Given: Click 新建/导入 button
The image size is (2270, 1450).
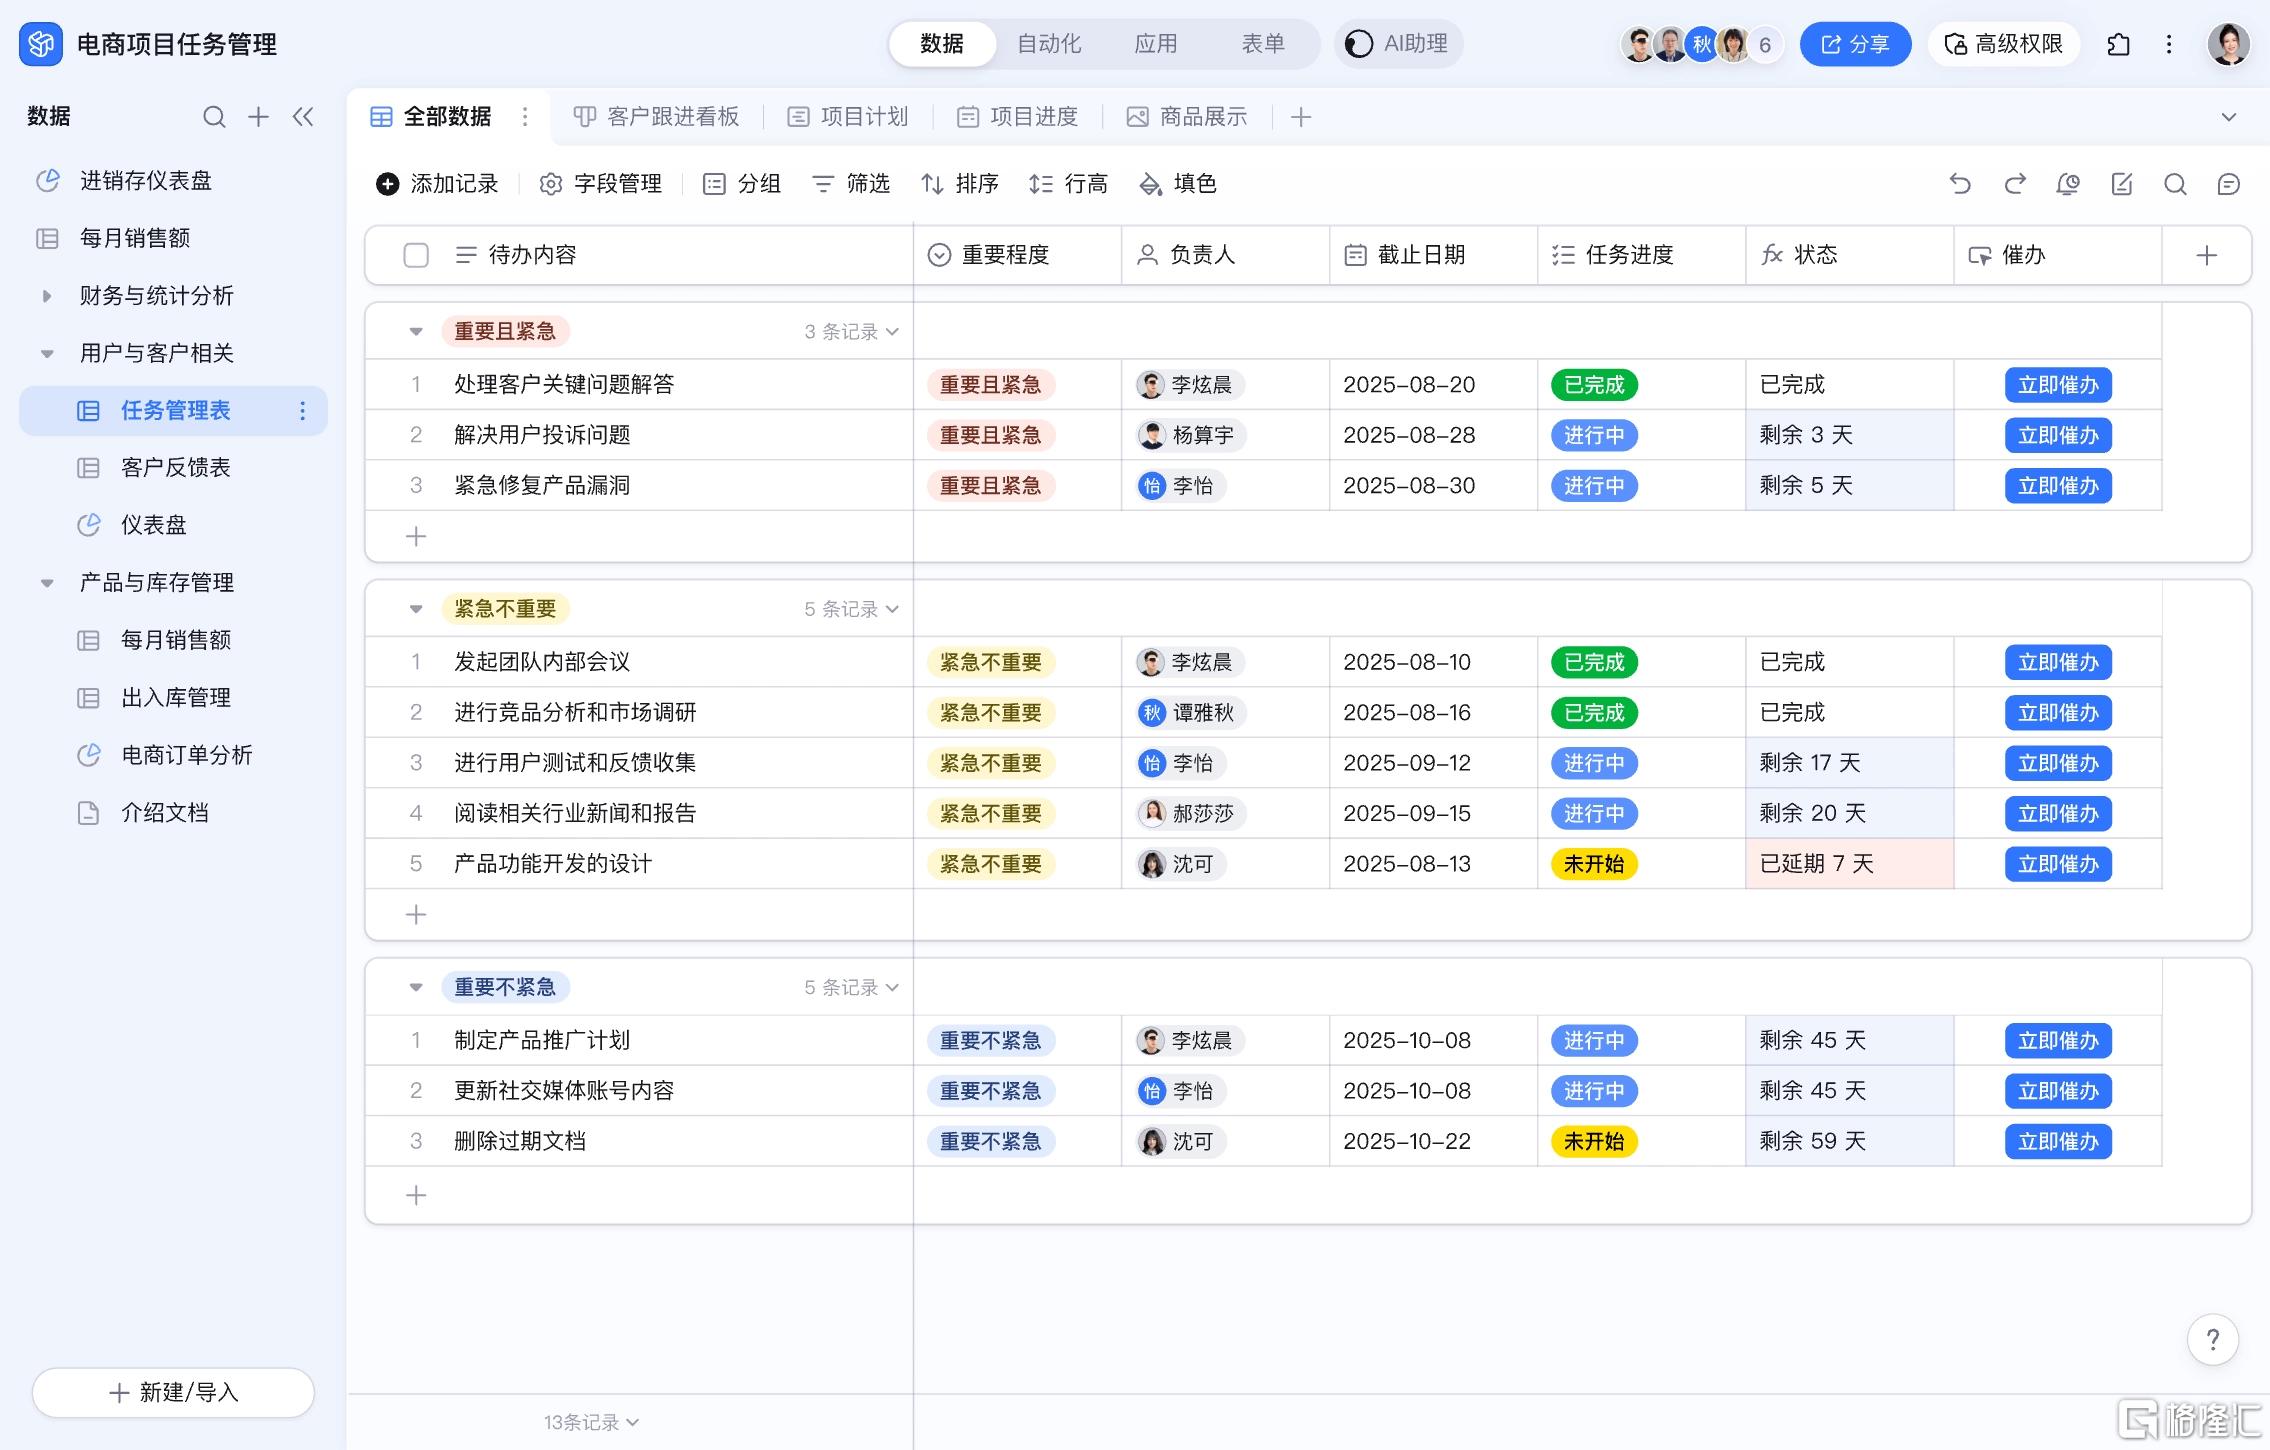Looking at the screenshot, I should (x=173, y=1392).
